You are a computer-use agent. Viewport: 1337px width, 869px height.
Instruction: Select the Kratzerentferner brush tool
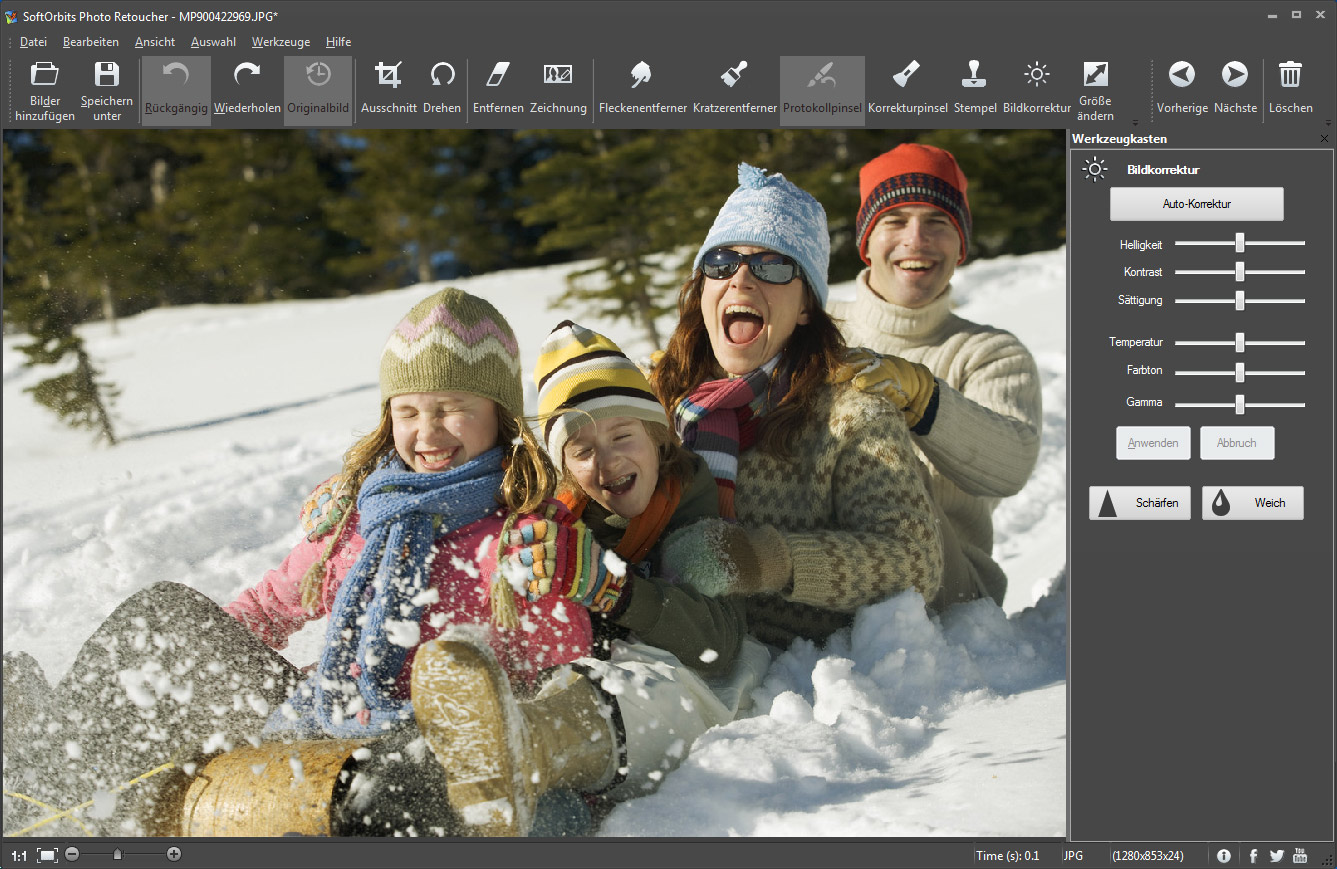pos(734,89)
